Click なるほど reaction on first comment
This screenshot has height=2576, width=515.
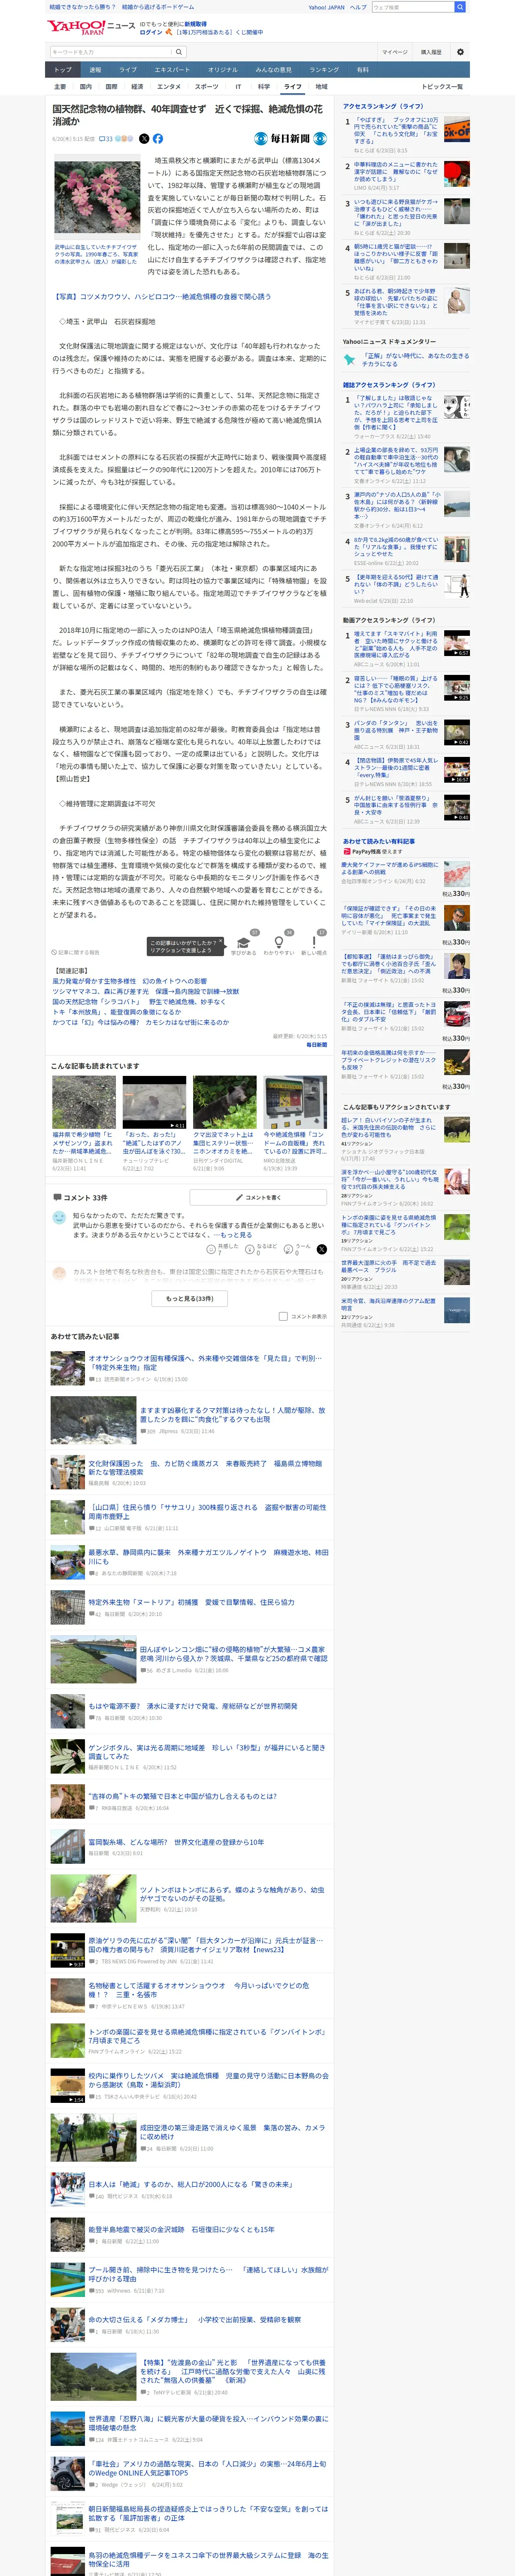click(262, 1249)
